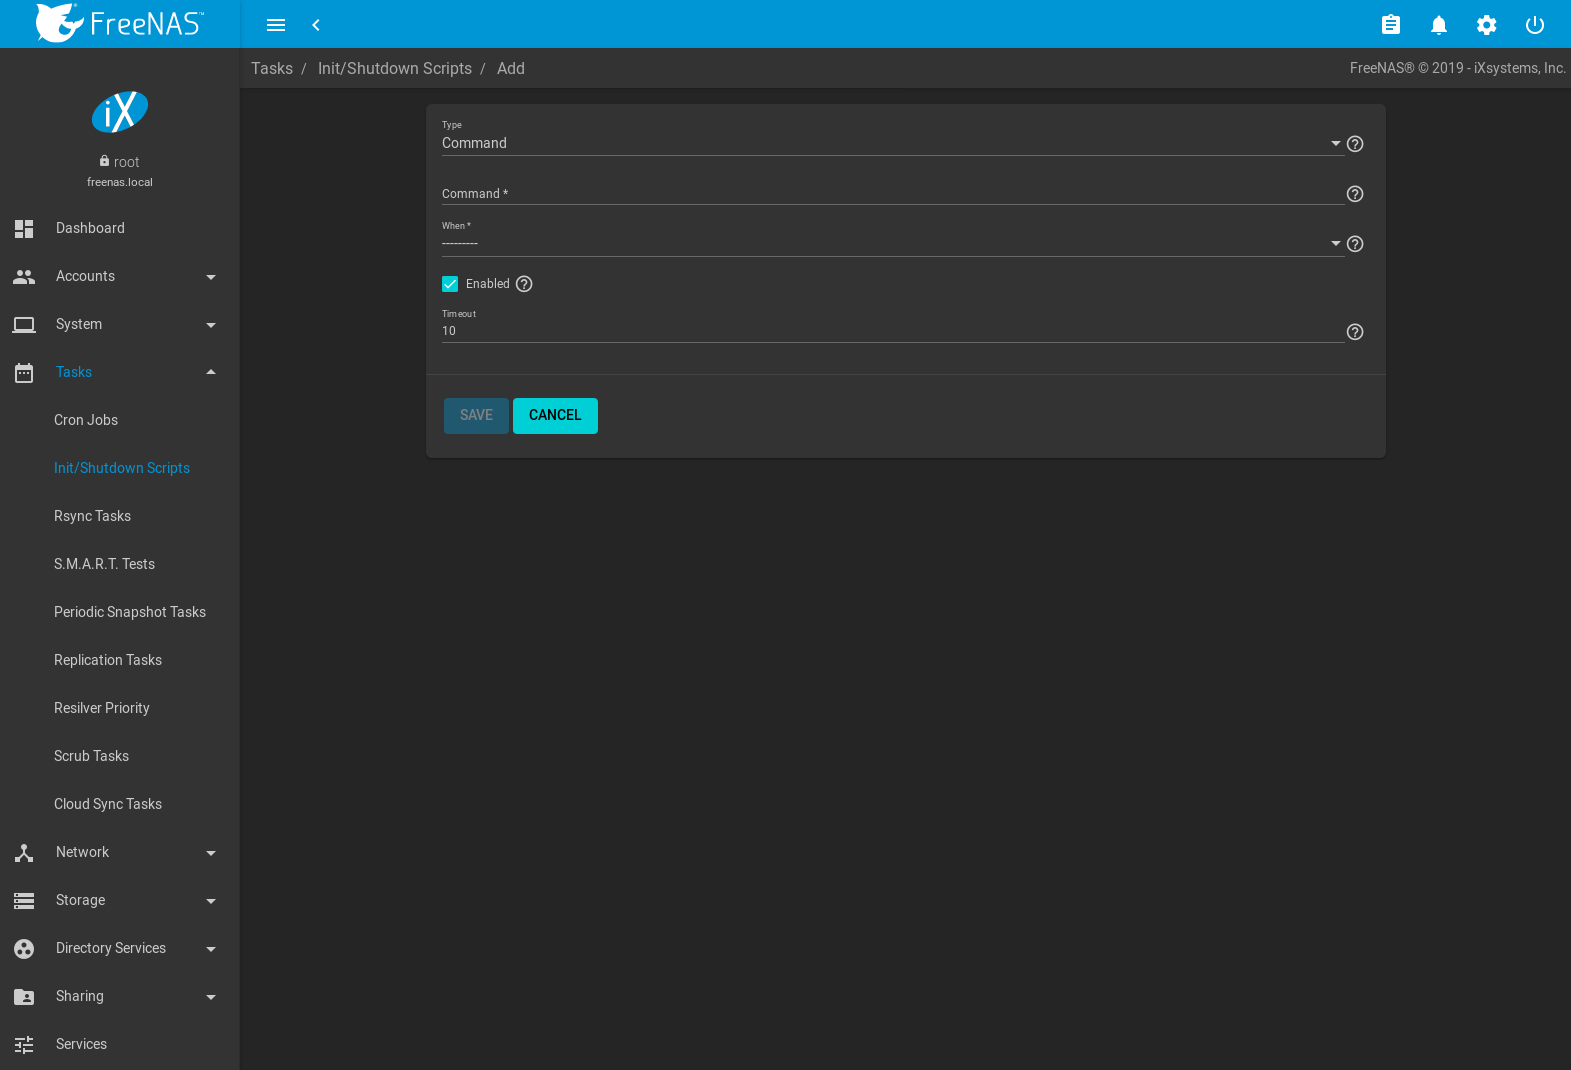Click the Tasks breadcrumb
The width and height of the screenshot is (1571, 1070).
pyautogui.click(x=272, y=68)
